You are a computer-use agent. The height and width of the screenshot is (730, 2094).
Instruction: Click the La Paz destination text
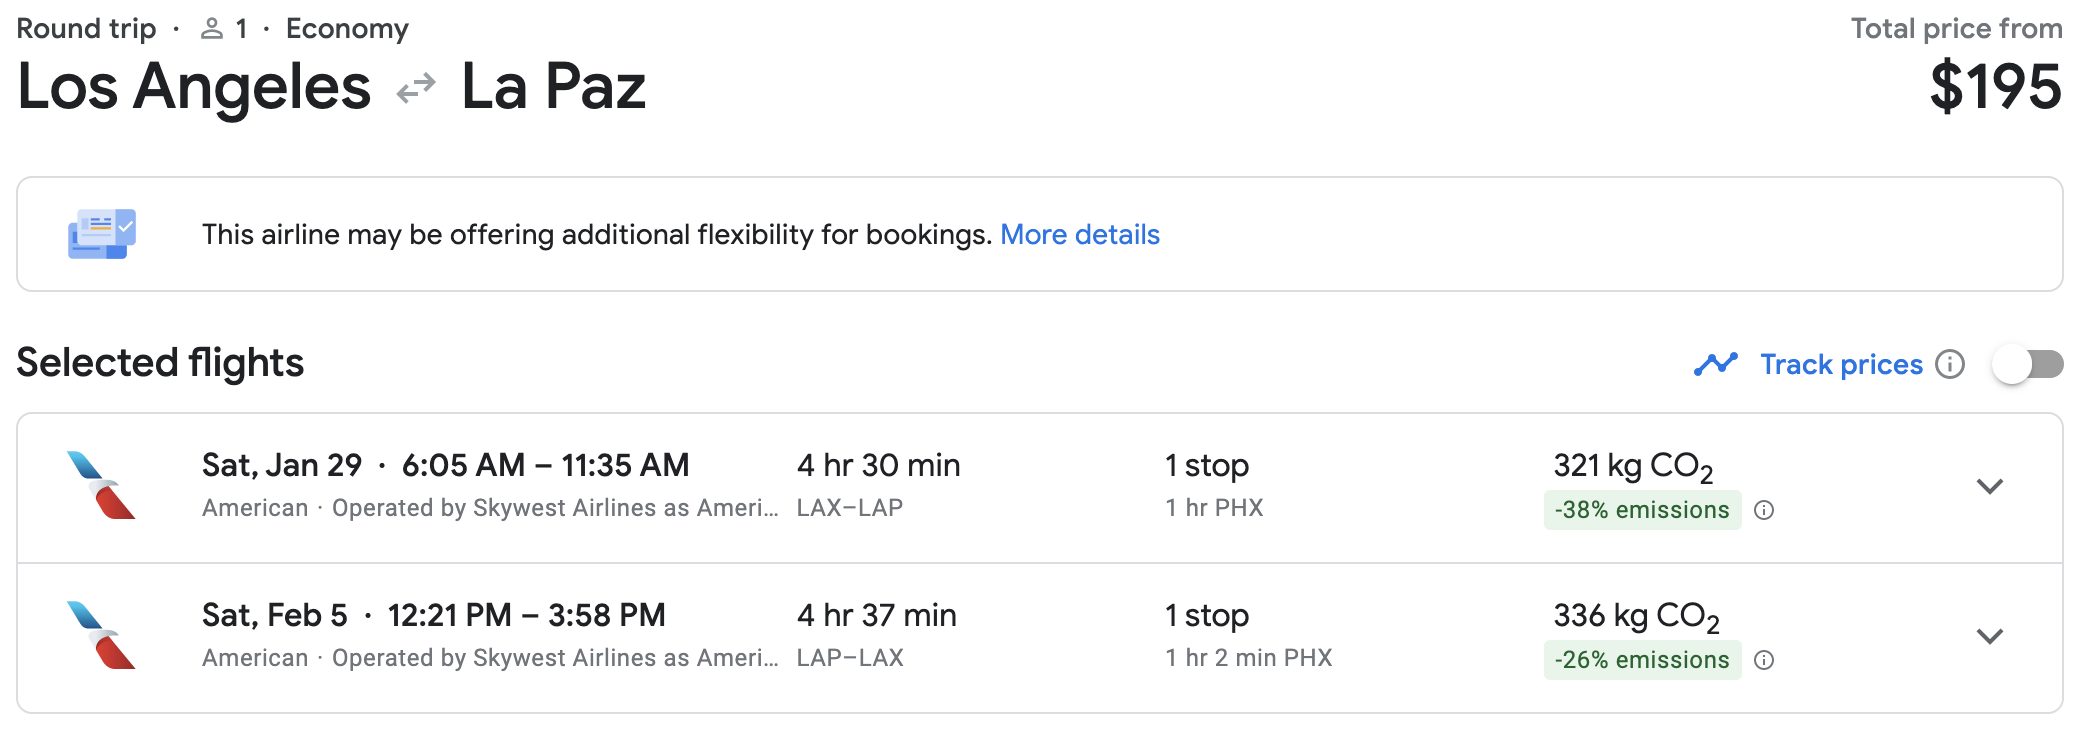tap(554, 88)
